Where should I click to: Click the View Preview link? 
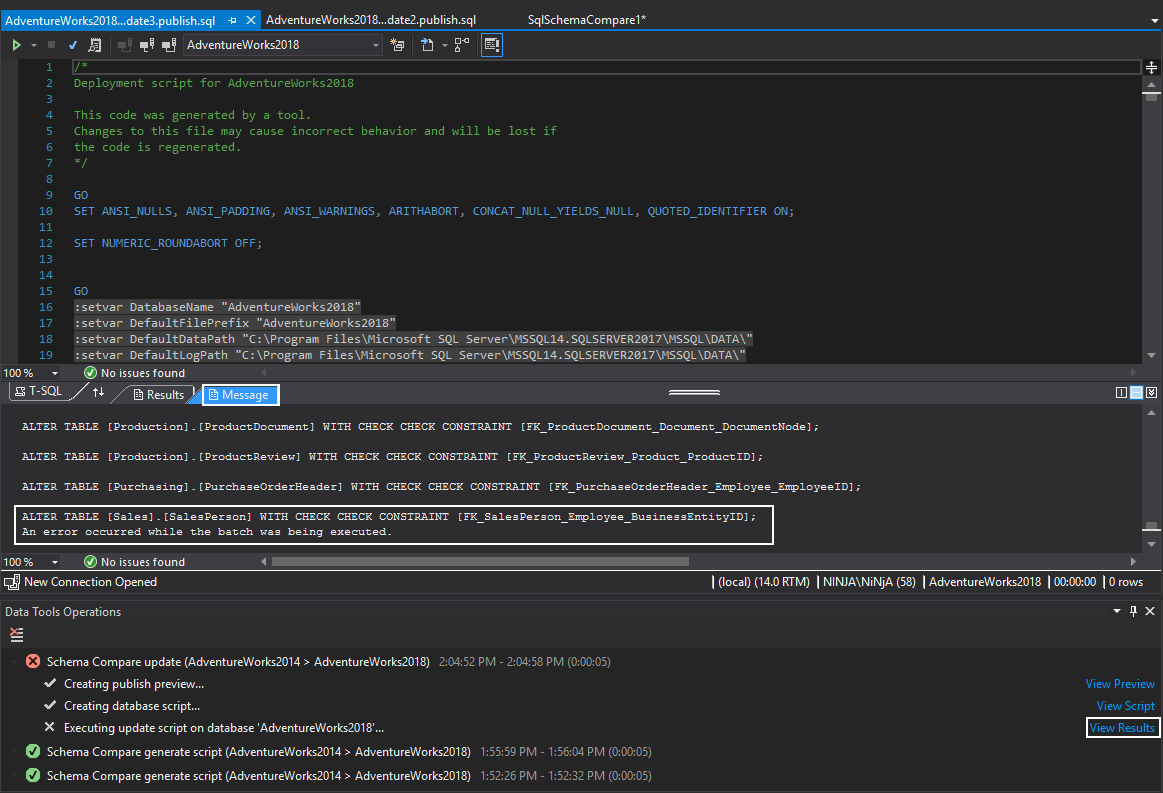[x=1120, y=684]
